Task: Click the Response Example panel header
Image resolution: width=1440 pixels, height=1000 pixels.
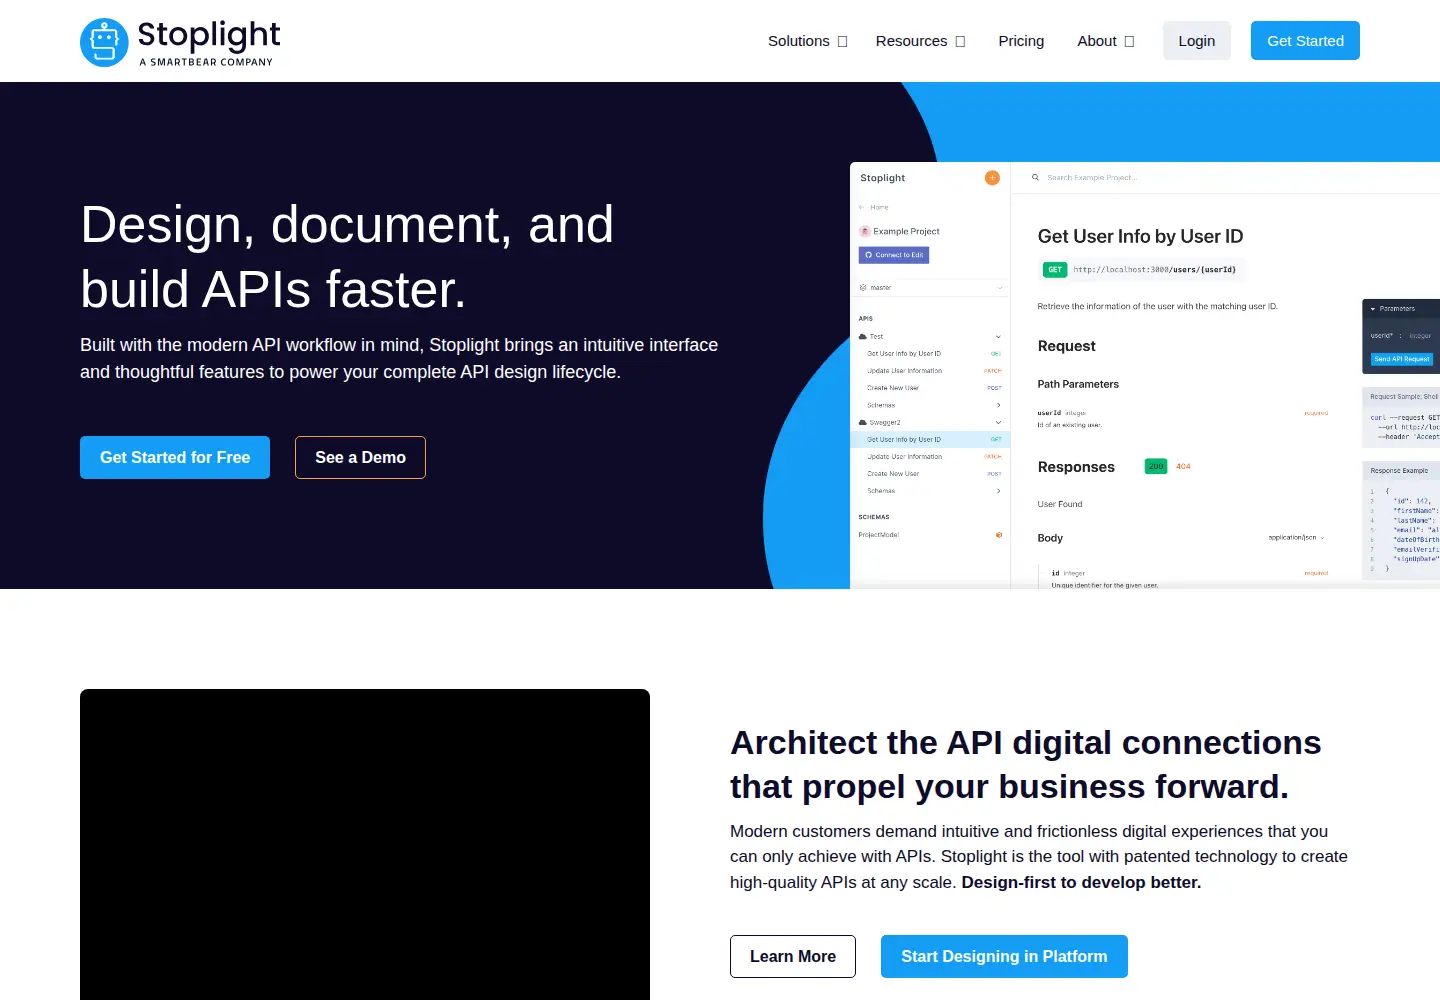Action: pos(1401,471)
